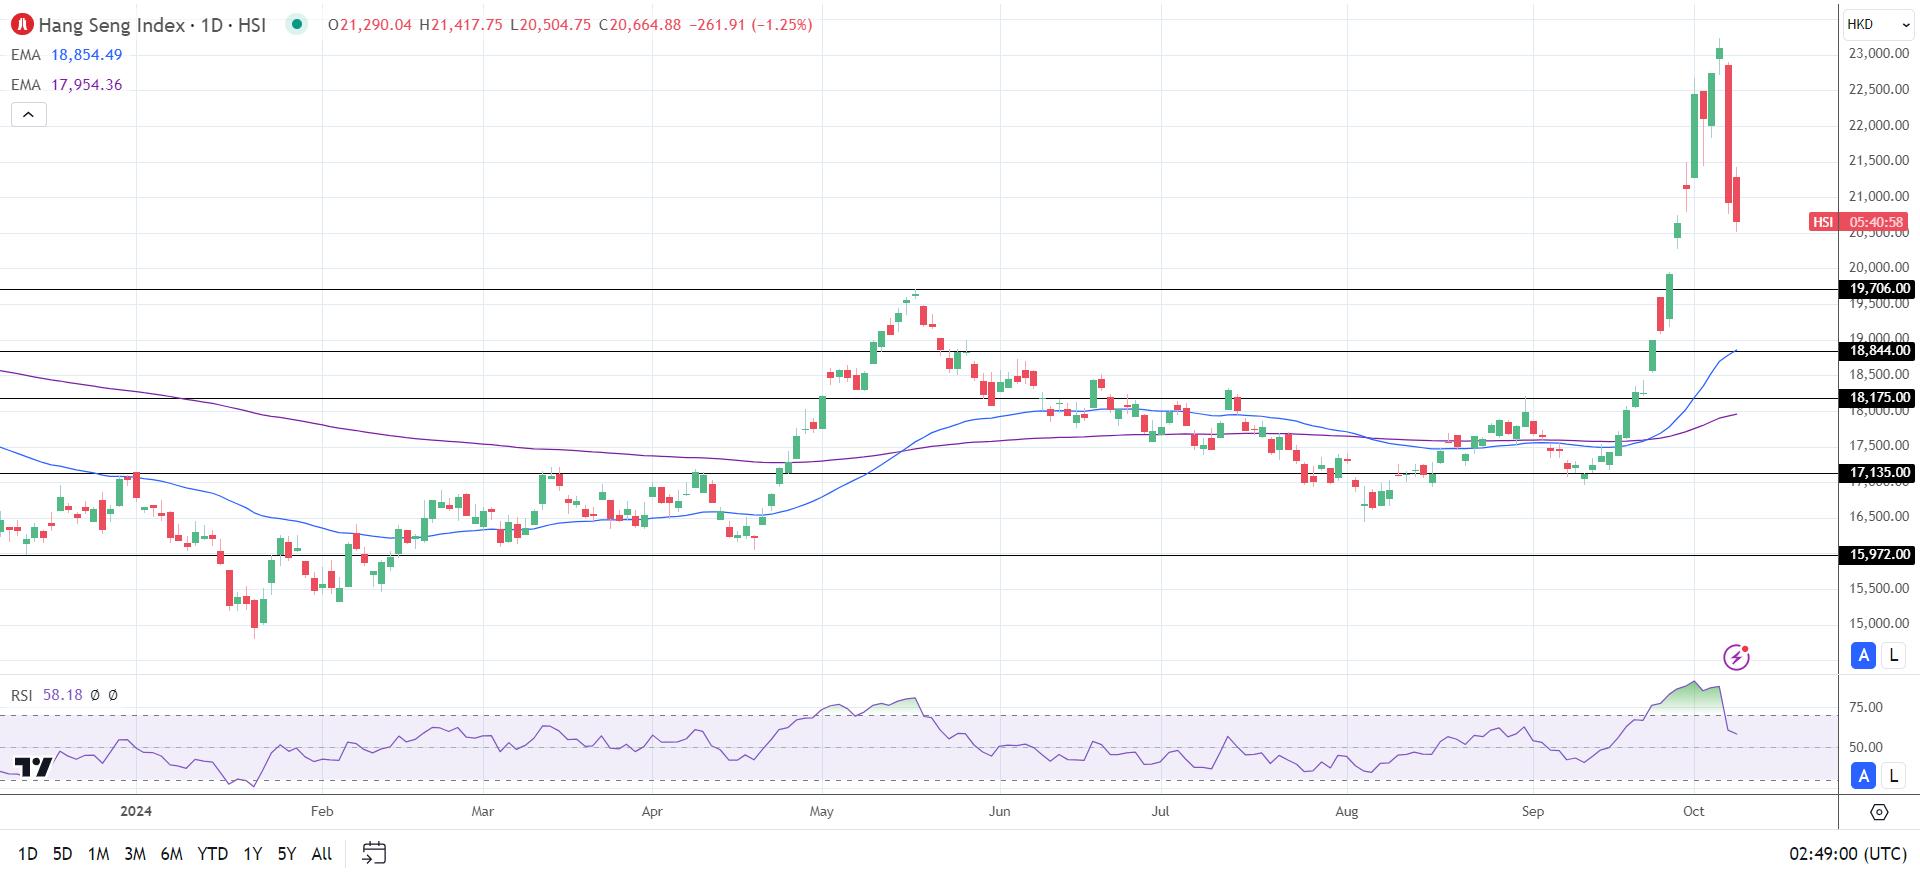Click the Hang Seng Index symbol title
This screenshot has width=1920, height=875.
pos(152,25)
